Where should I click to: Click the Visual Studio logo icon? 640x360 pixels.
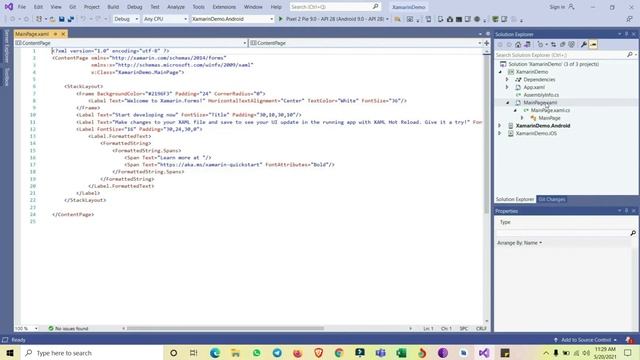[x=9, y=7]
